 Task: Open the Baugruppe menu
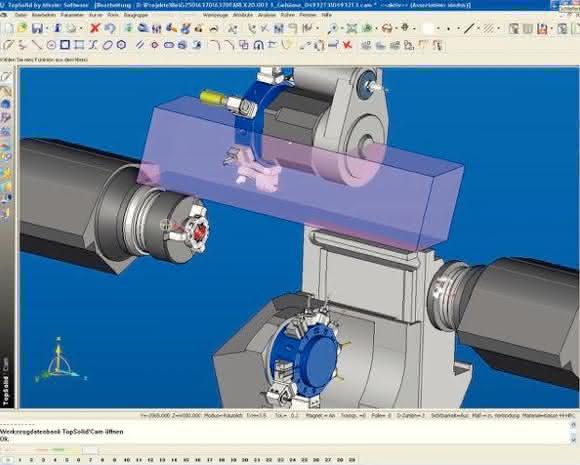pos(136,15)
